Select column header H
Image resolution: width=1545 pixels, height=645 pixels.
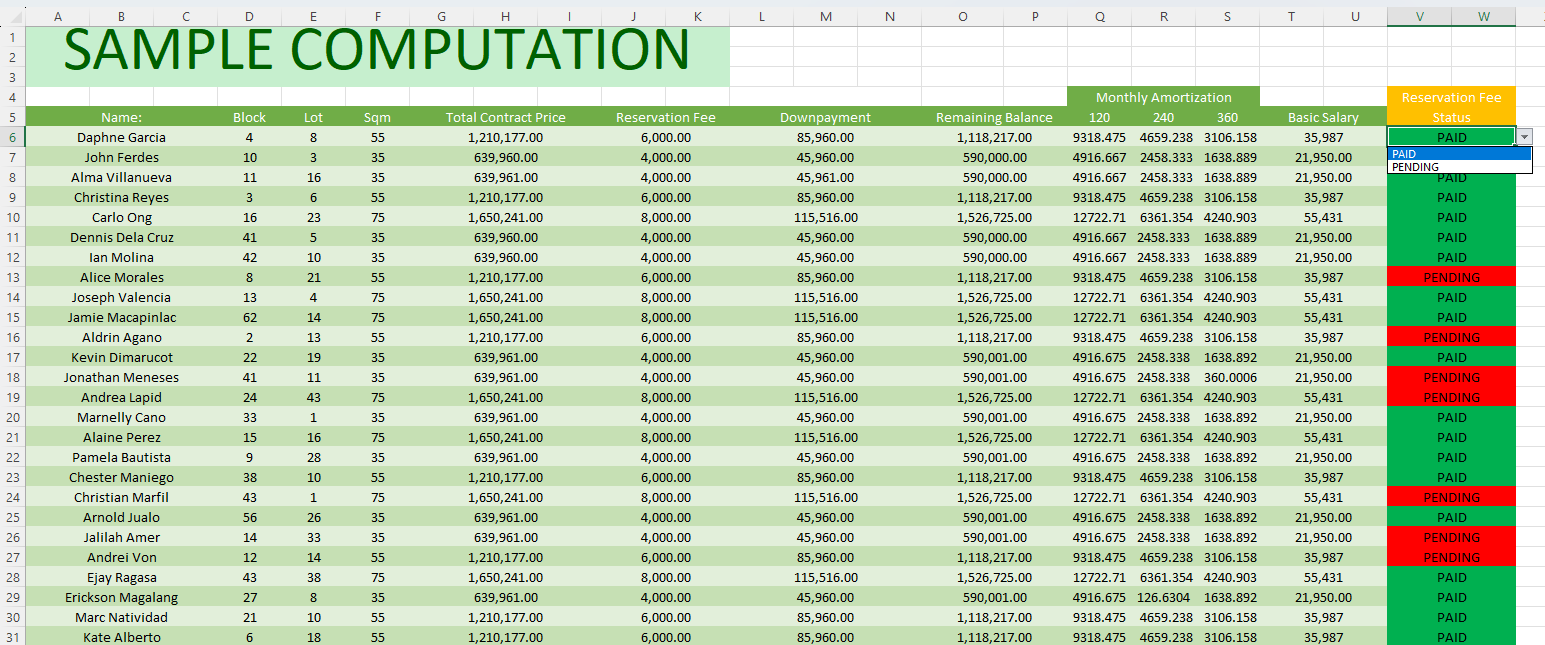pyautogui.click(x=505, y=17)
